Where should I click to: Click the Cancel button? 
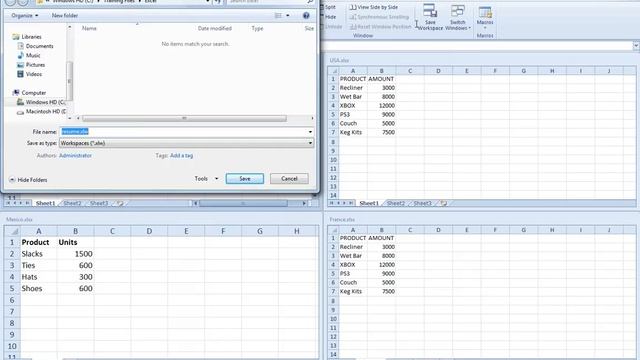pyautogui.click(x=289, y=179)
